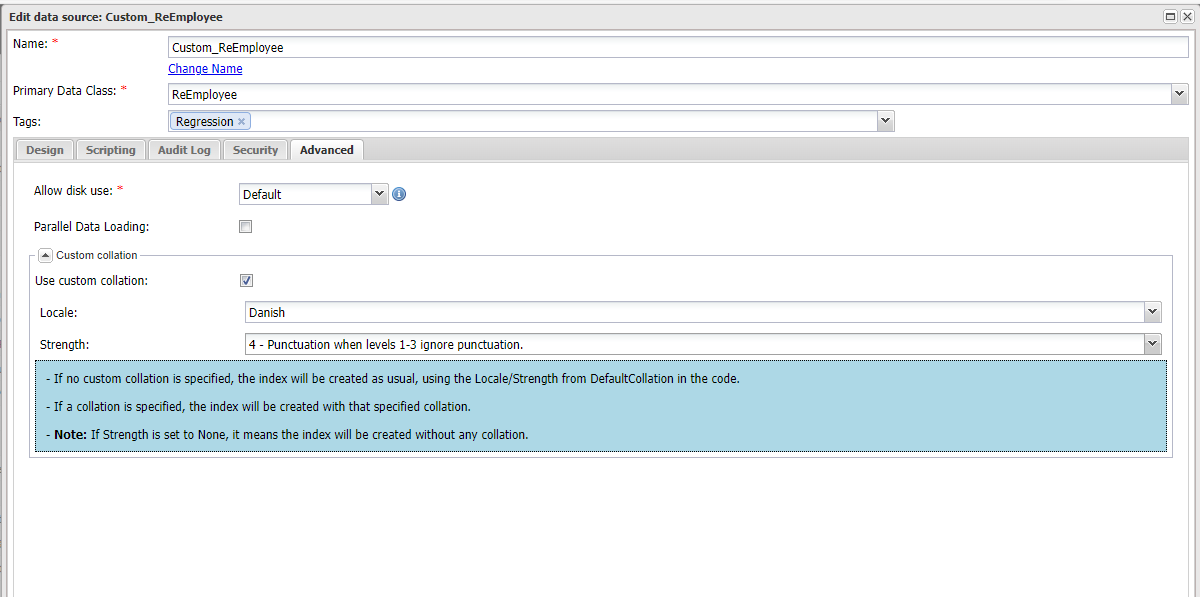Click the Strength field text value
Image resolution: width=1200 pixels, height=597 pixels.
(386, 344)
